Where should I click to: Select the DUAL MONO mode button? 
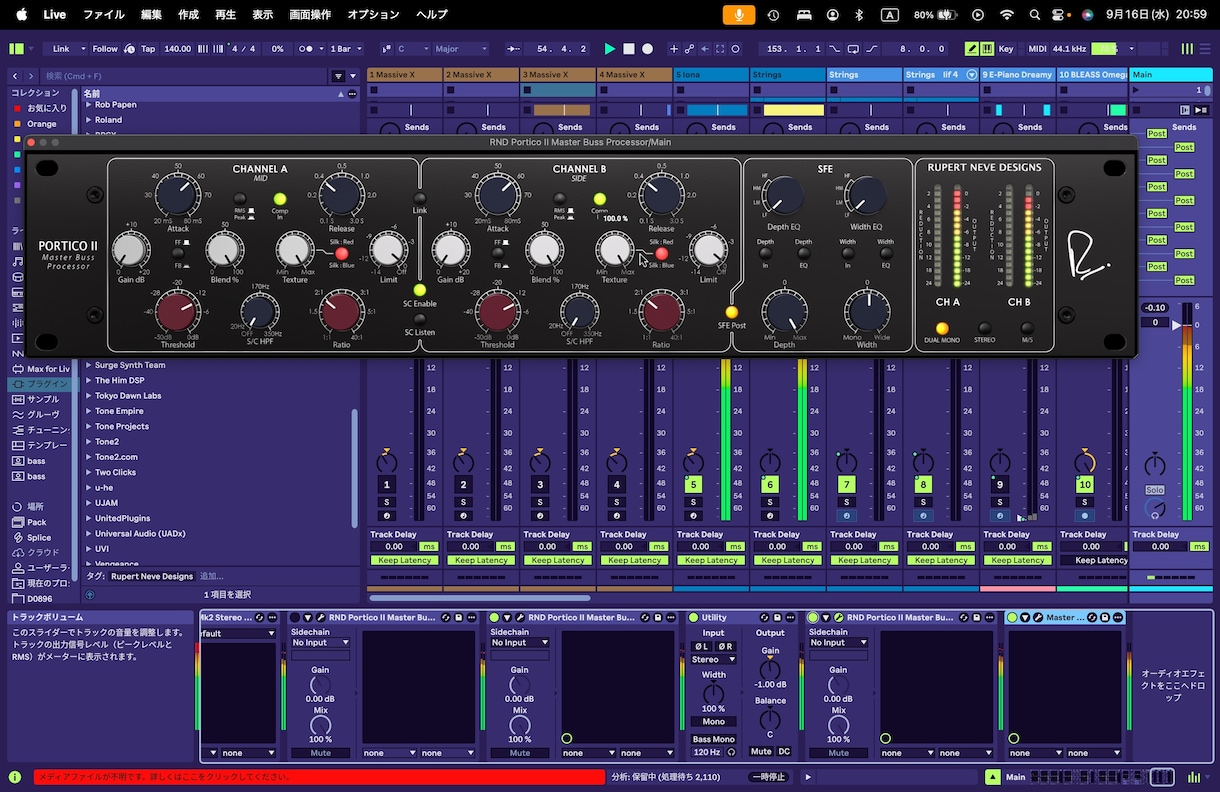[942, 328]
